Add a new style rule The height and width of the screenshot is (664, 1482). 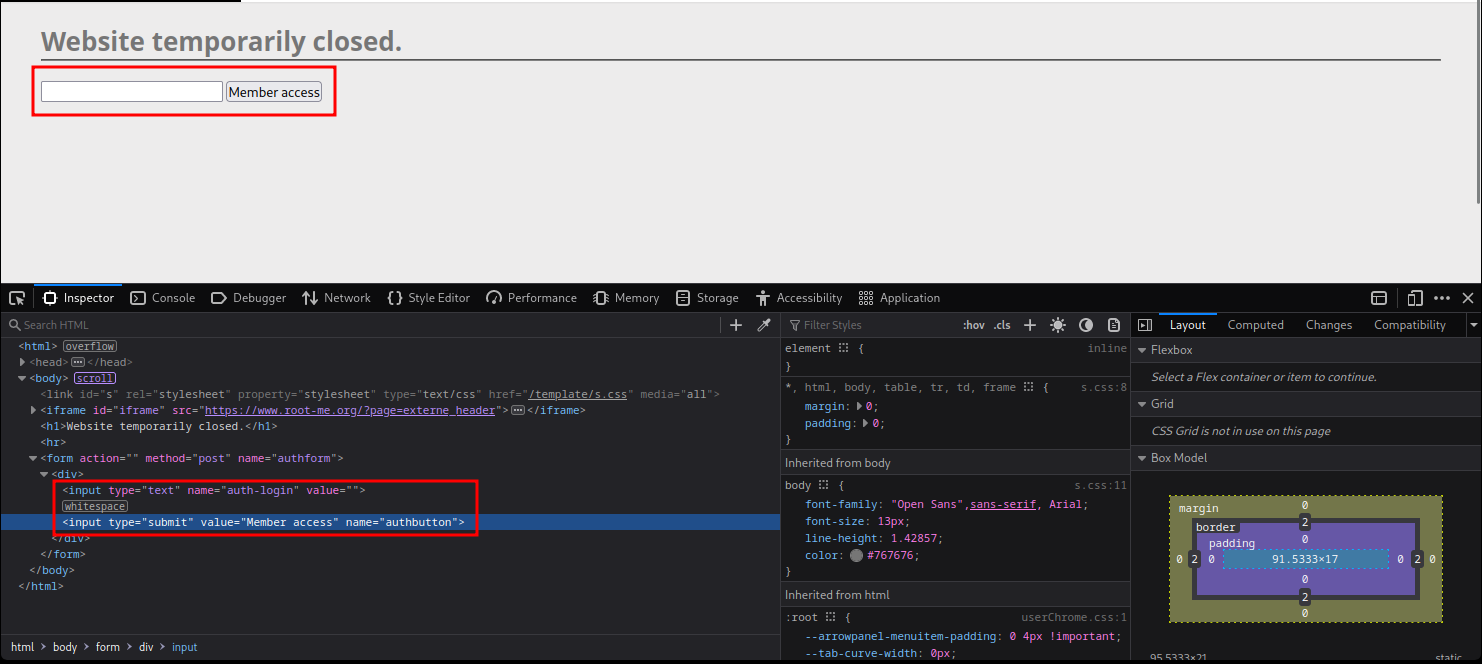1029,325
